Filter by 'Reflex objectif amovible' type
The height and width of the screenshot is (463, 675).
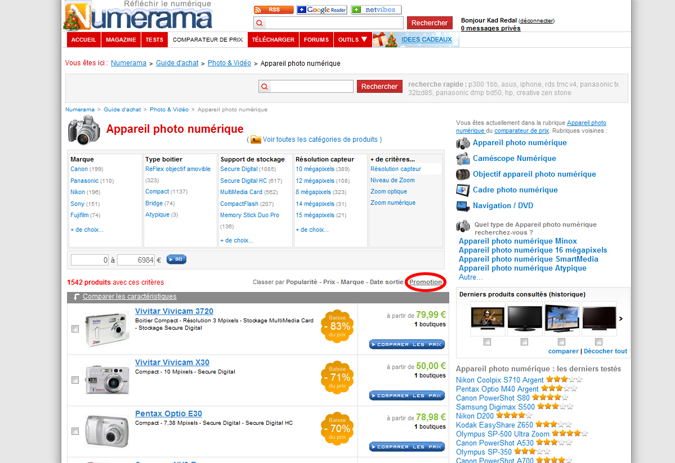(x=178, y=169)
